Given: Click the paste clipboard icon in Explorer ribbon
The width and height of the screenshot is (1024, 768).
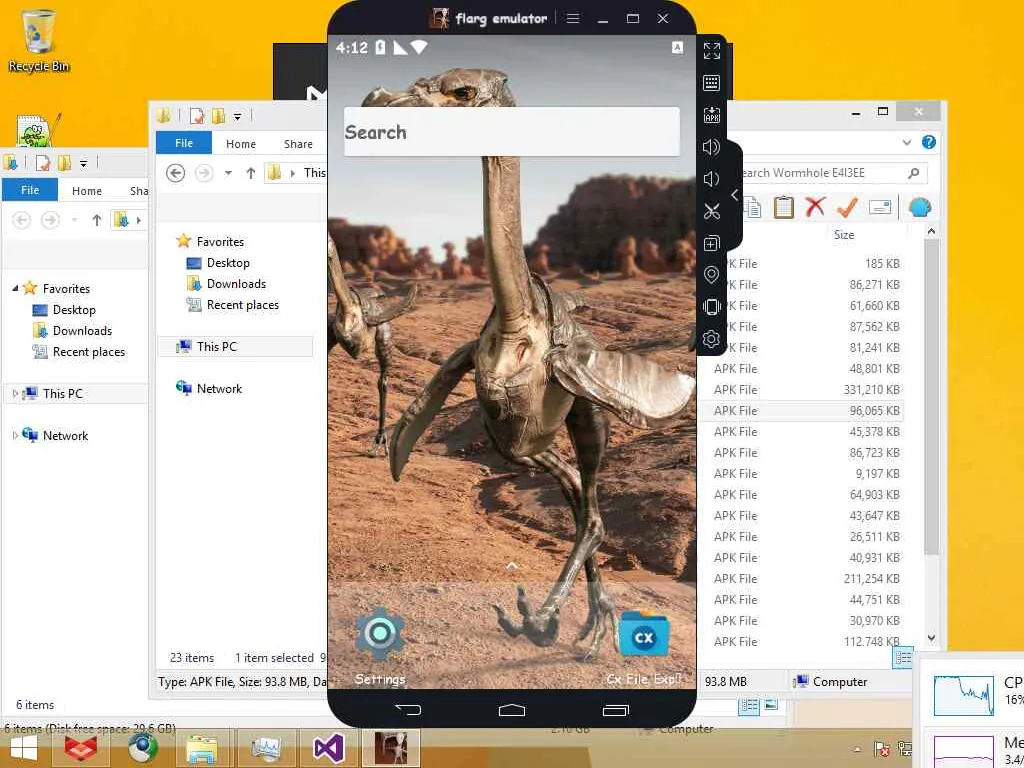Looking at the screenshot, I should tap(784, 207).
